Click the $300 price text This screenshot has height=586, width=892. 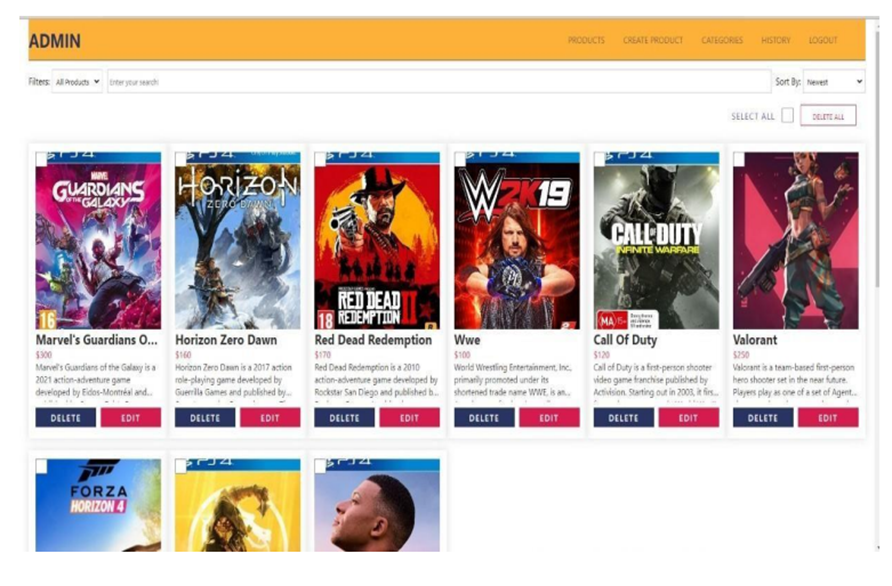coord(44,354)
